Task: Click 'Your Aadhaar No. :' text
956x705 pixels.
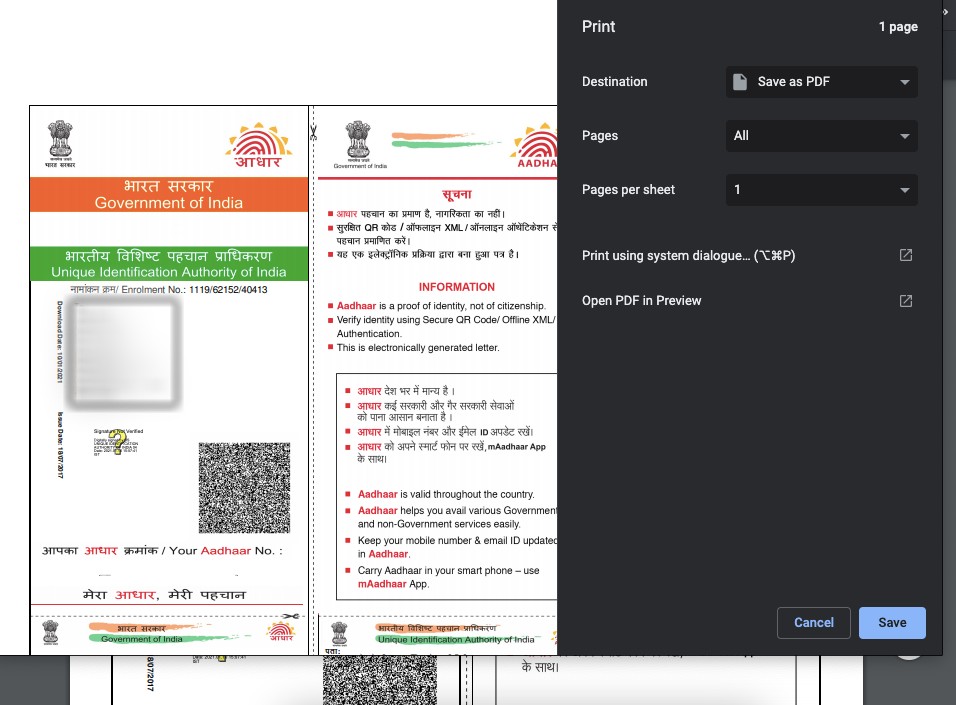Action: coord(226,551)
